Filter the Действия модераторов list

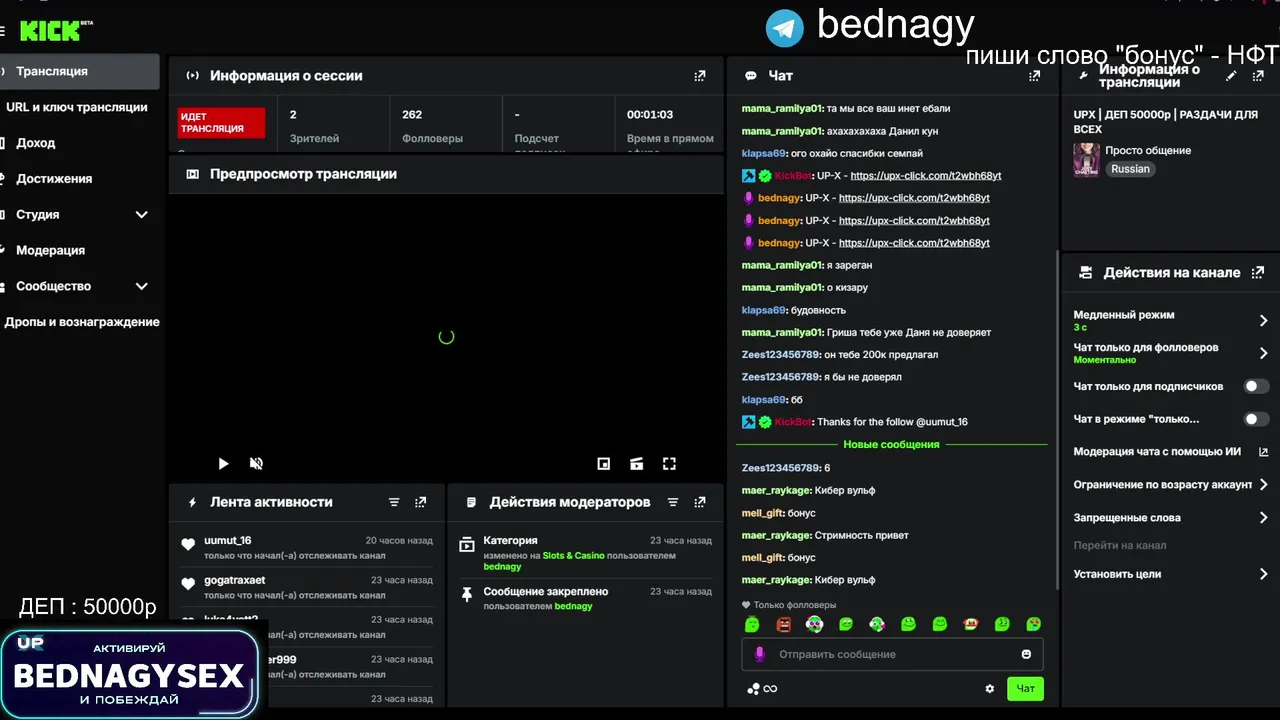673,502
